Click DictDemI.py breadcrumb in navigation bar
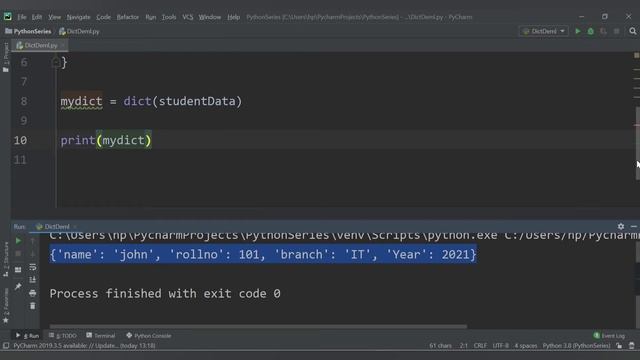Viewport: 640px width, 360px height. pos(79,31)
